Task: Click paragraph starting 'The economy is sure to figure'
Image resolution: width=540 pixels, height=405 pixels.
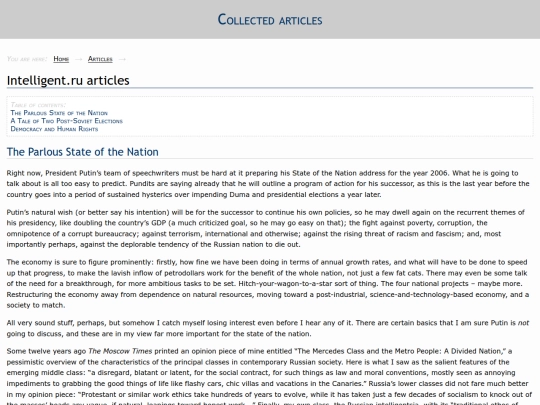Action: pyautogui.click(x=268, y=283)
